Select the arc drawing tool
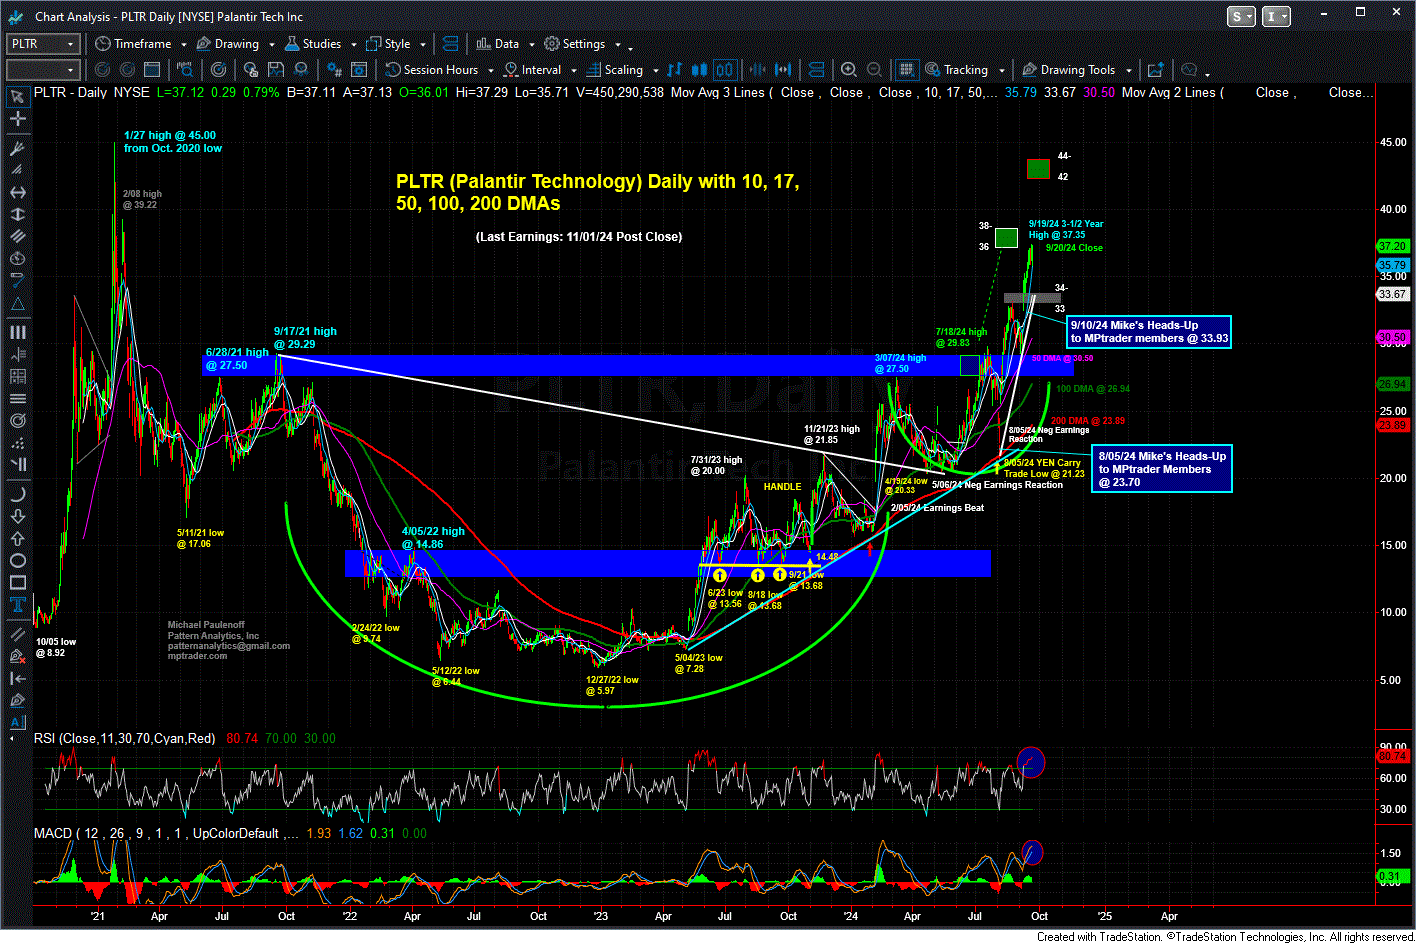Viewport: 1416px width, 943px height. [x=18, y=494]
